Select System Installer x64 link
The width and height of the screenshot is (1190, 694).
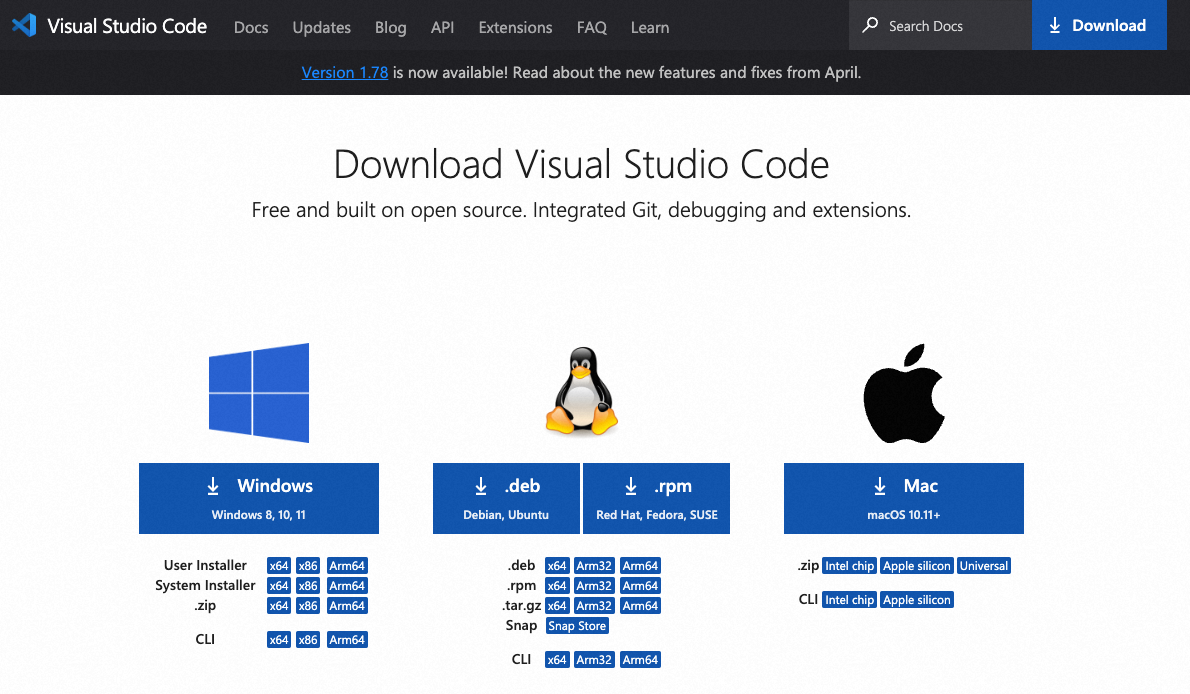tap(279, 585)
